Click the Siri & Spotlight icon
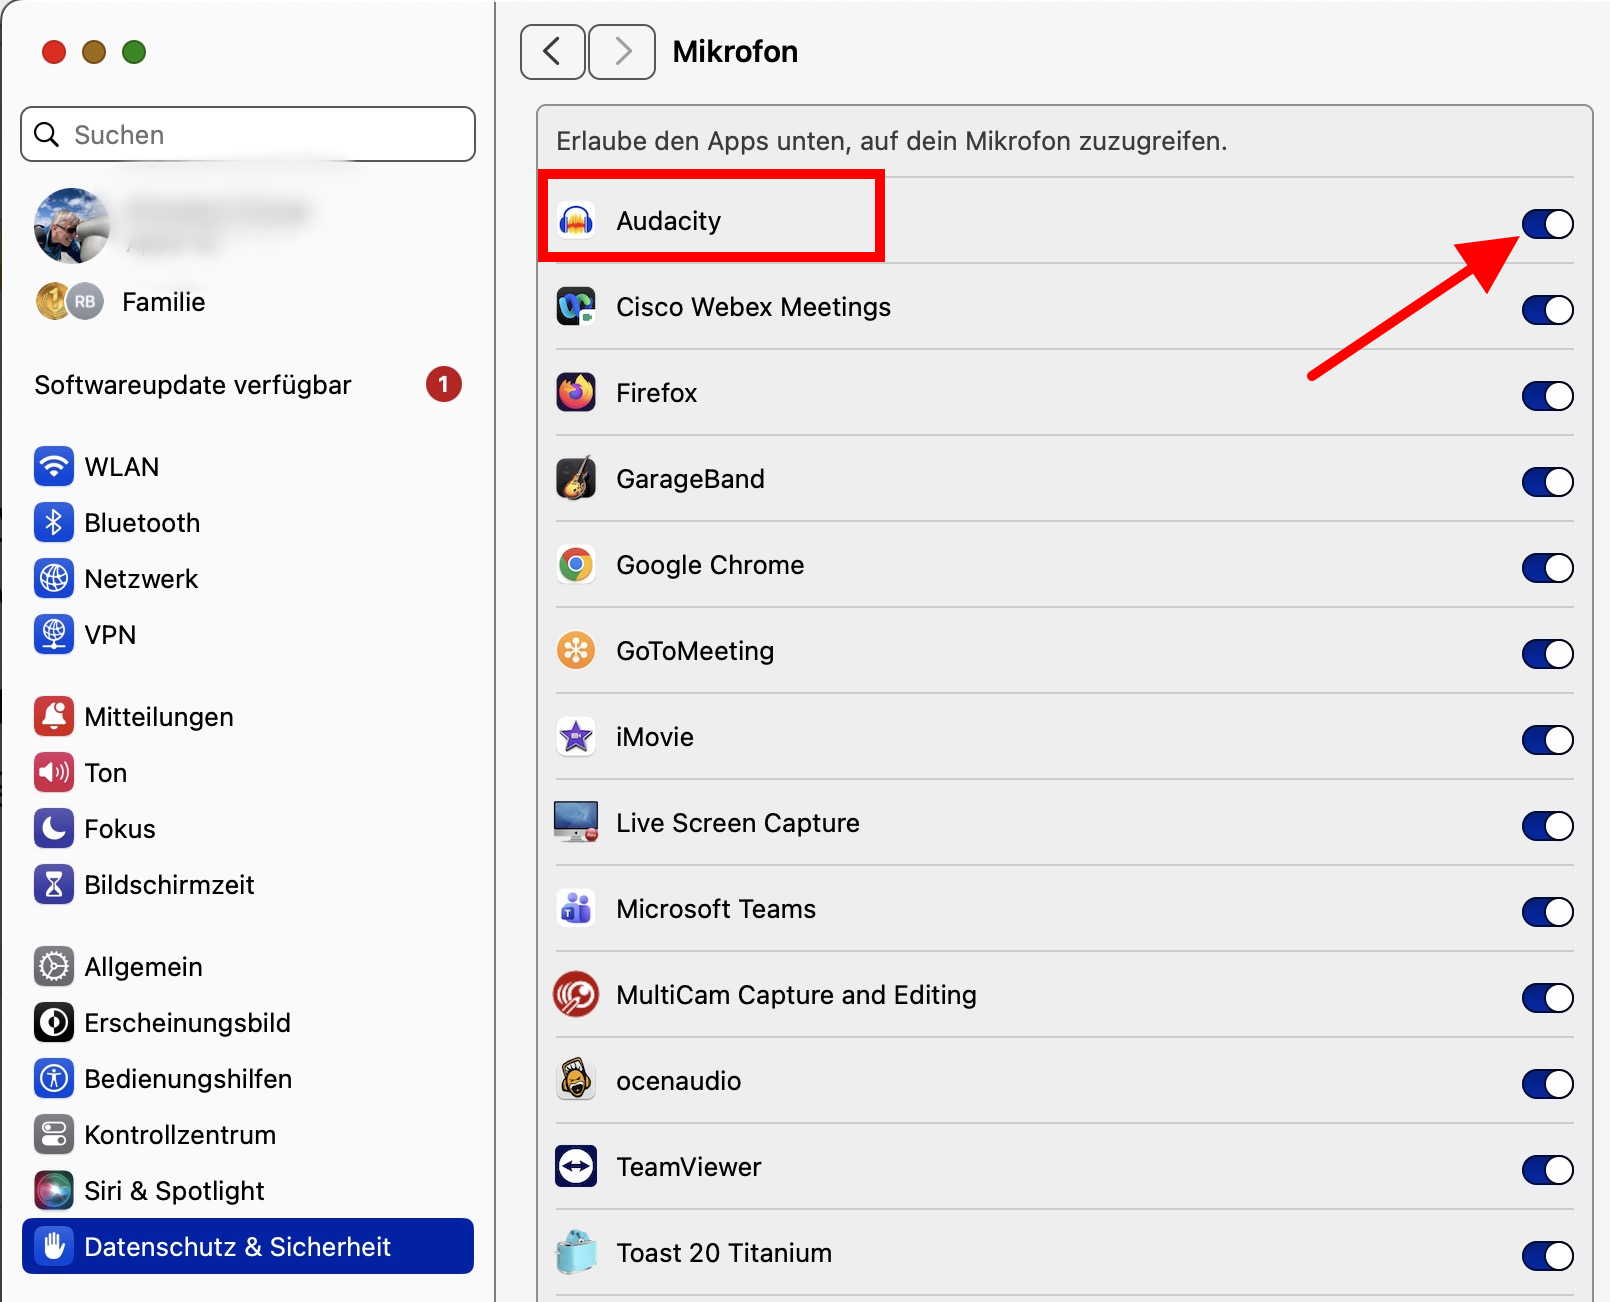The width and height of the screenshot is (1610, 1302). pyautogui.click(x=54, y=1190)
